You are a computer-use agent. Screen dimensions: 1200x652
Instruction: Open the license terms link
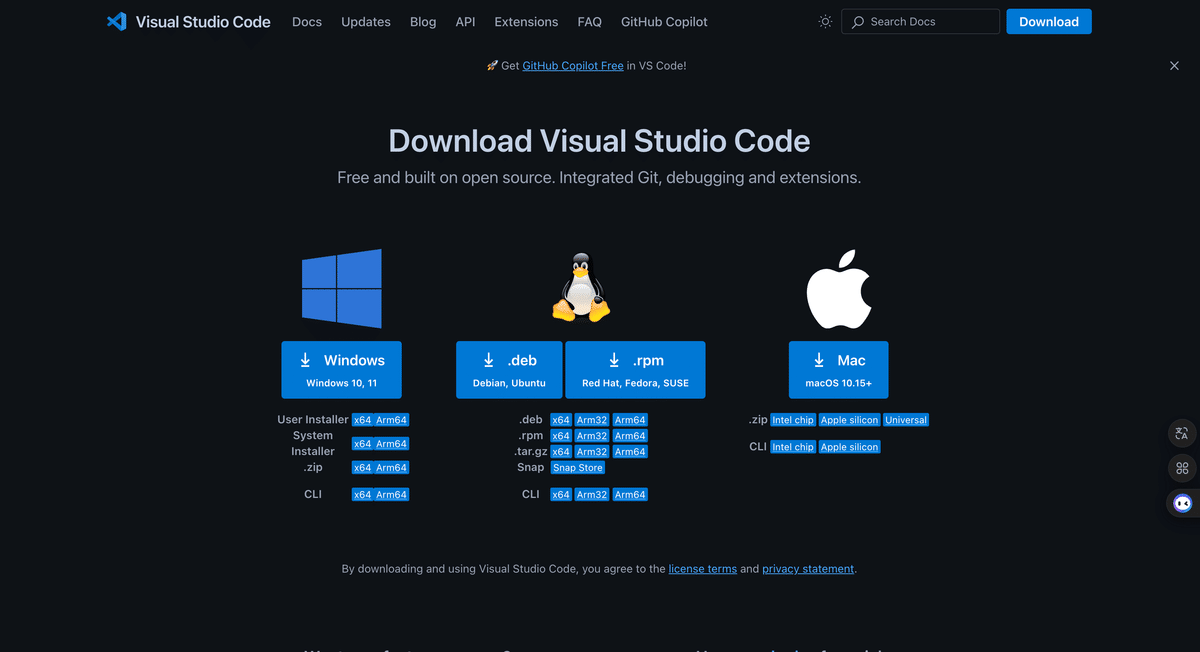click(x=703, y=569)
